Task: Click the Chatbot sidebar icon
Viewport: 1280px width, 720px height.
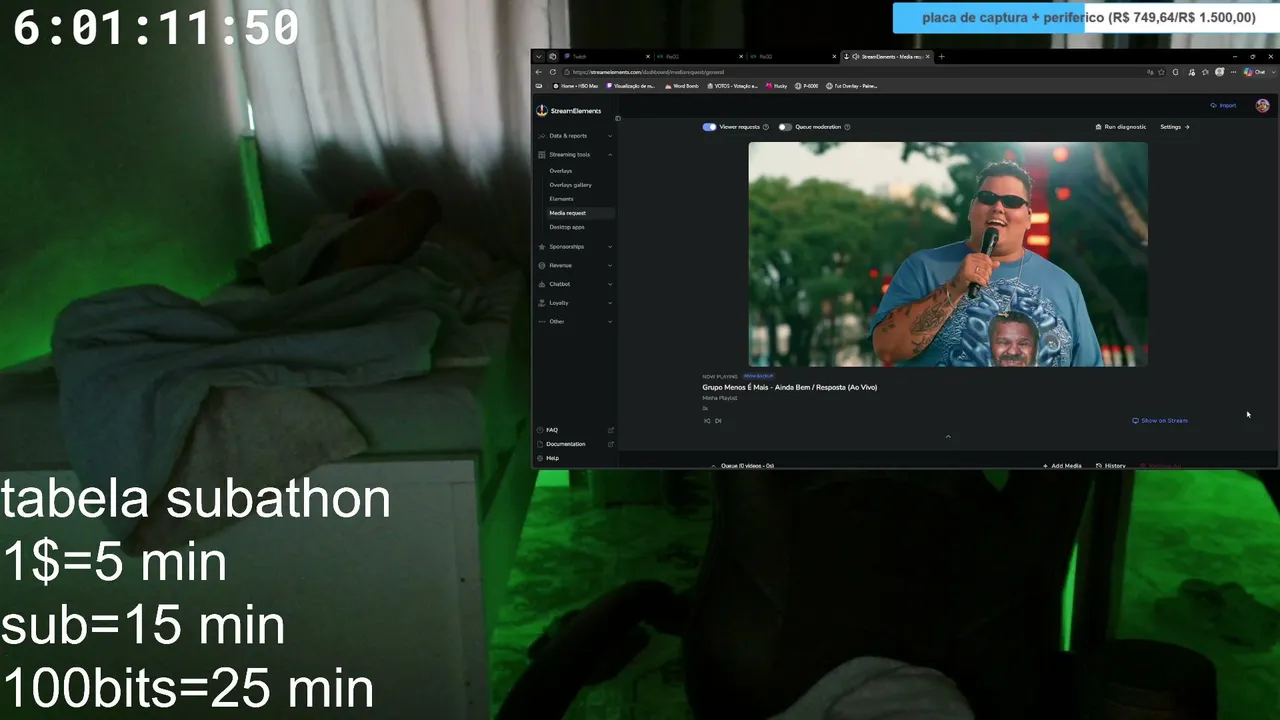Action: coord(542,284)
